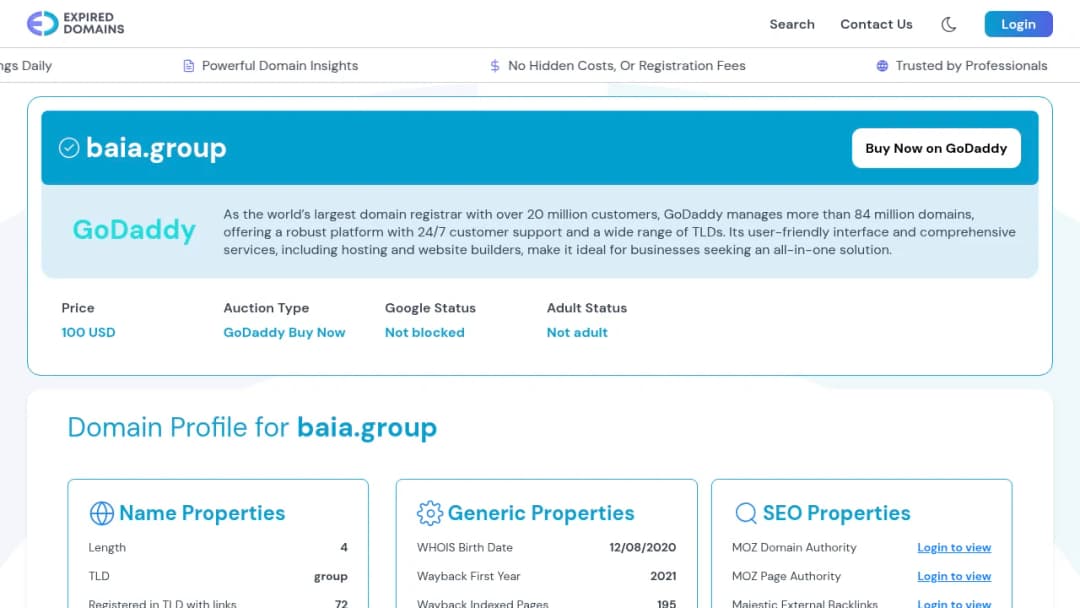Click the GoDaddy registrar logo text
The image size is (1080, 608).
[134, 230]
